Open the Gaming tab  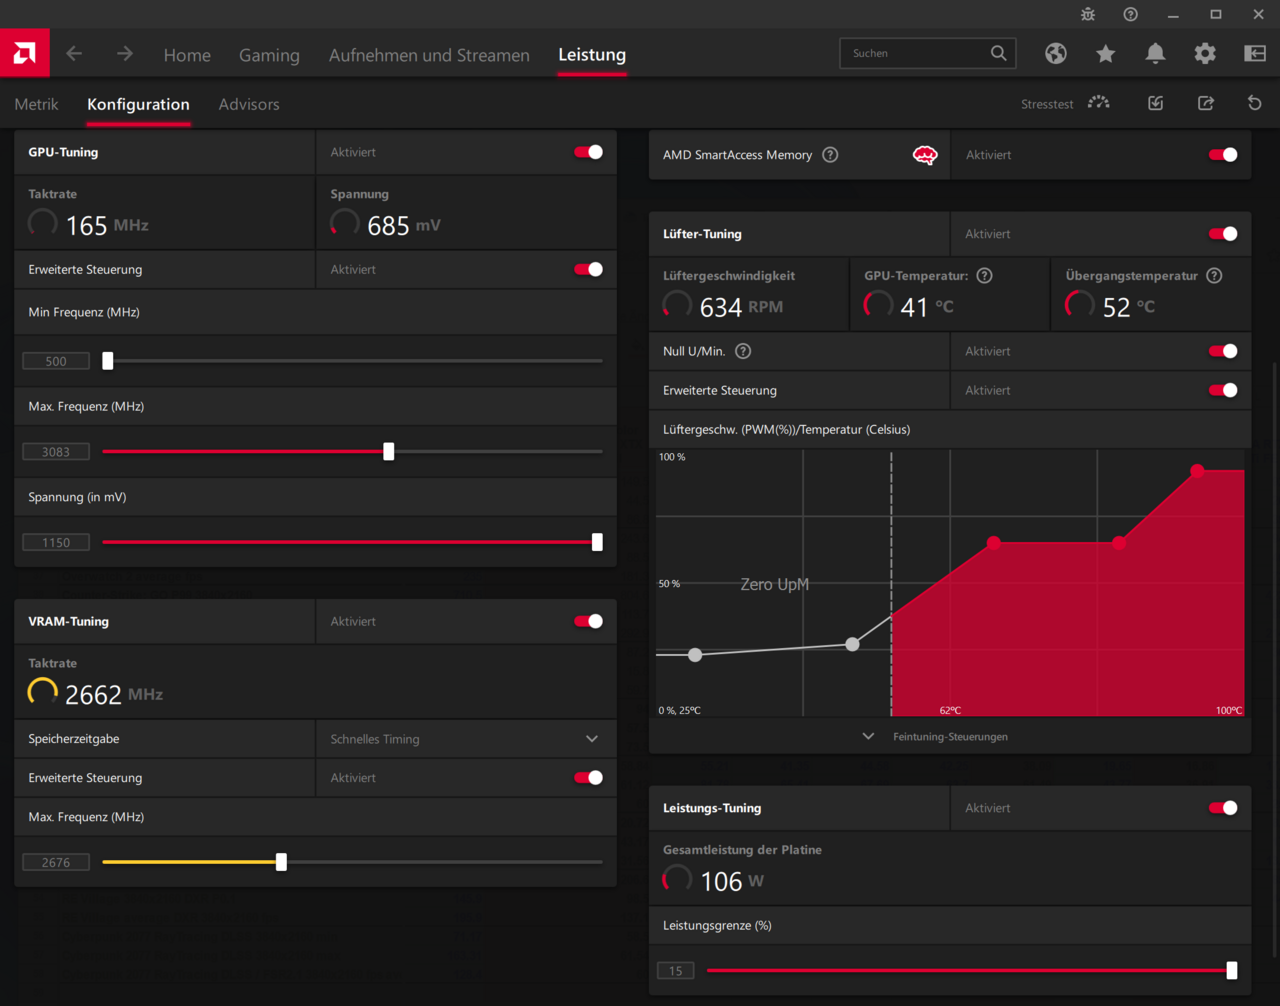[x=269, y=56]
